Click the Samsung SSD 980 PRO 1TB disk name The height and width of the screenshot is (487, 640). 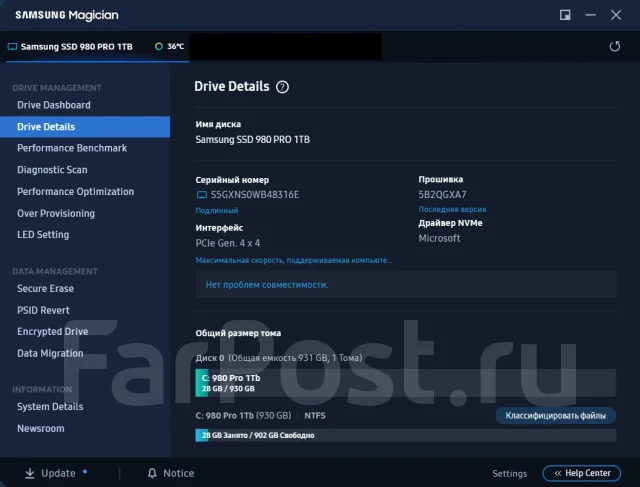click(x=253, y=140)
